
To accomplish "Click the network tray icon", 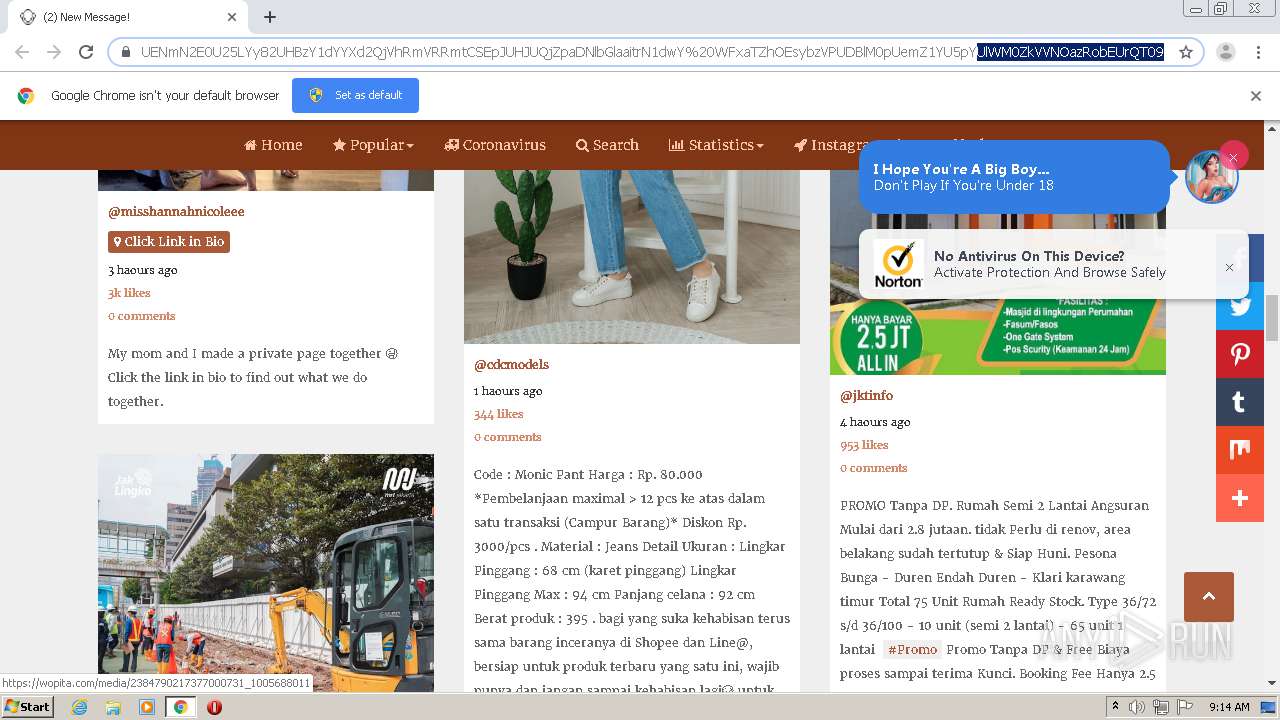I will click(x=1160, y=707).
